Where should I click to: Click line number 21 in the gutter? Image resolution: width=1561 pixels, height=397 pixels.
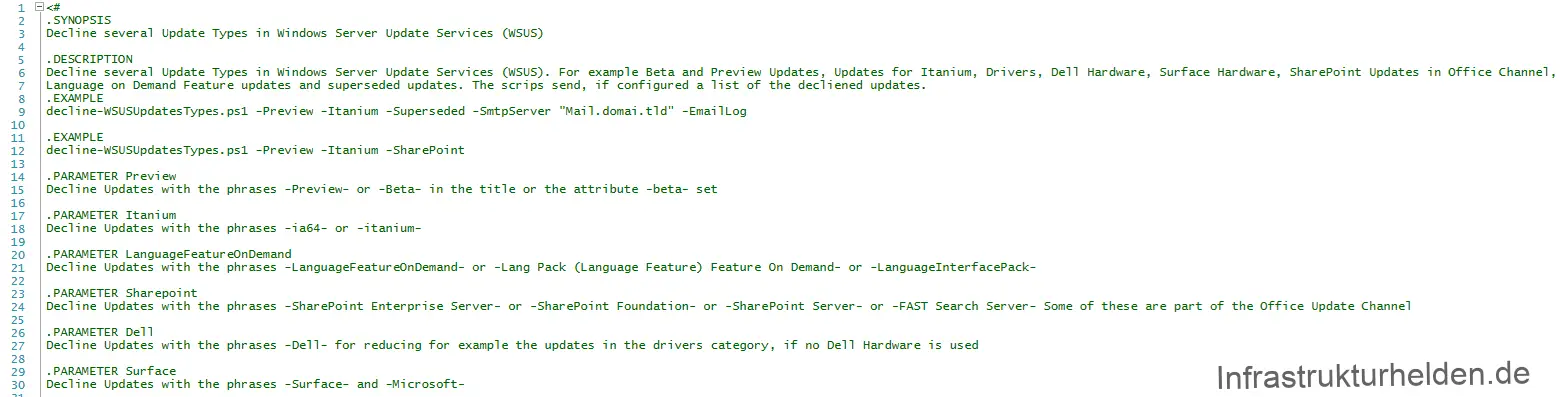point(18,267)
